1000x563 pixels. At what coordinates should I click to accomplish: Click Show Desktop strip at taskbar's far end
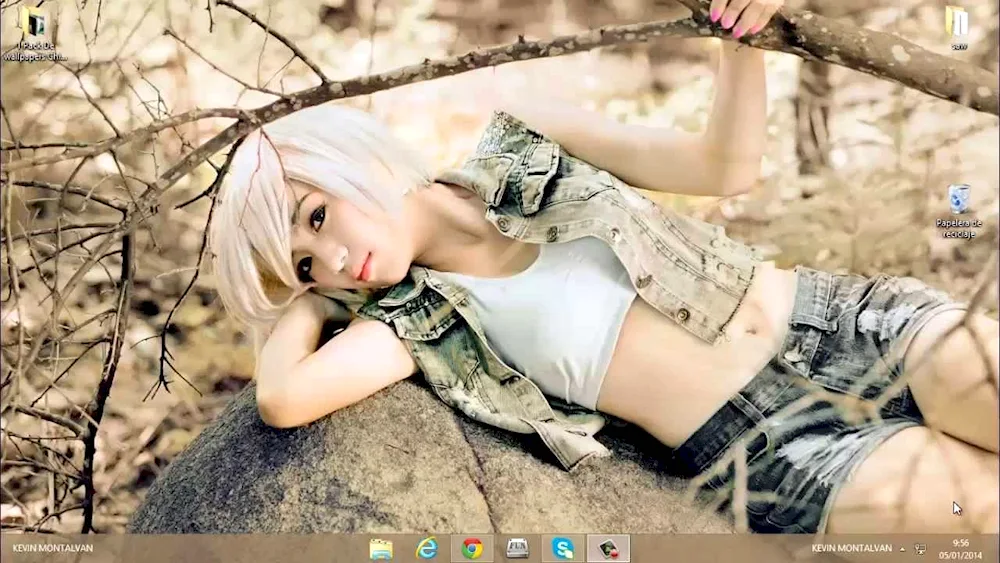point(997,549)
